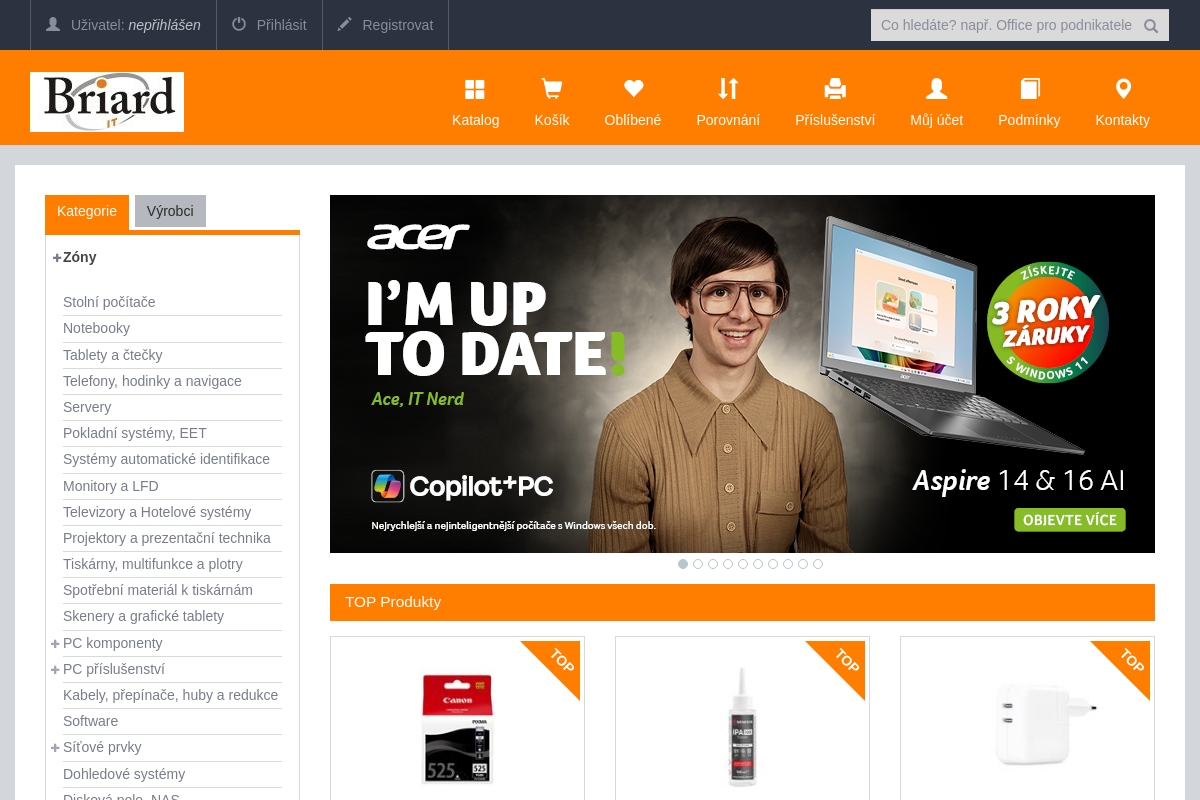Expand the Zóny category

[x=57, y=257]
